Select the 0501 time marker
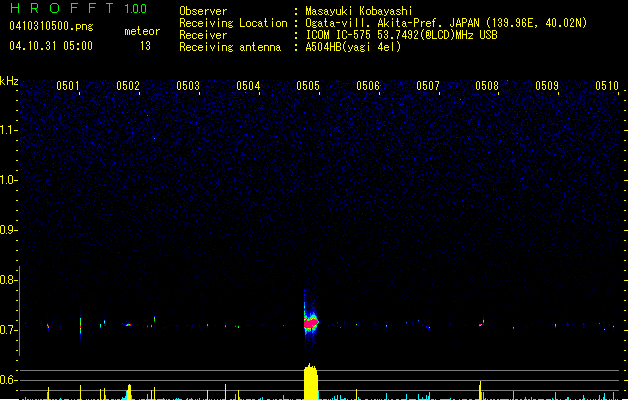Image resolution: width=629 pixels, height=400 pixels. click(68, 86)
